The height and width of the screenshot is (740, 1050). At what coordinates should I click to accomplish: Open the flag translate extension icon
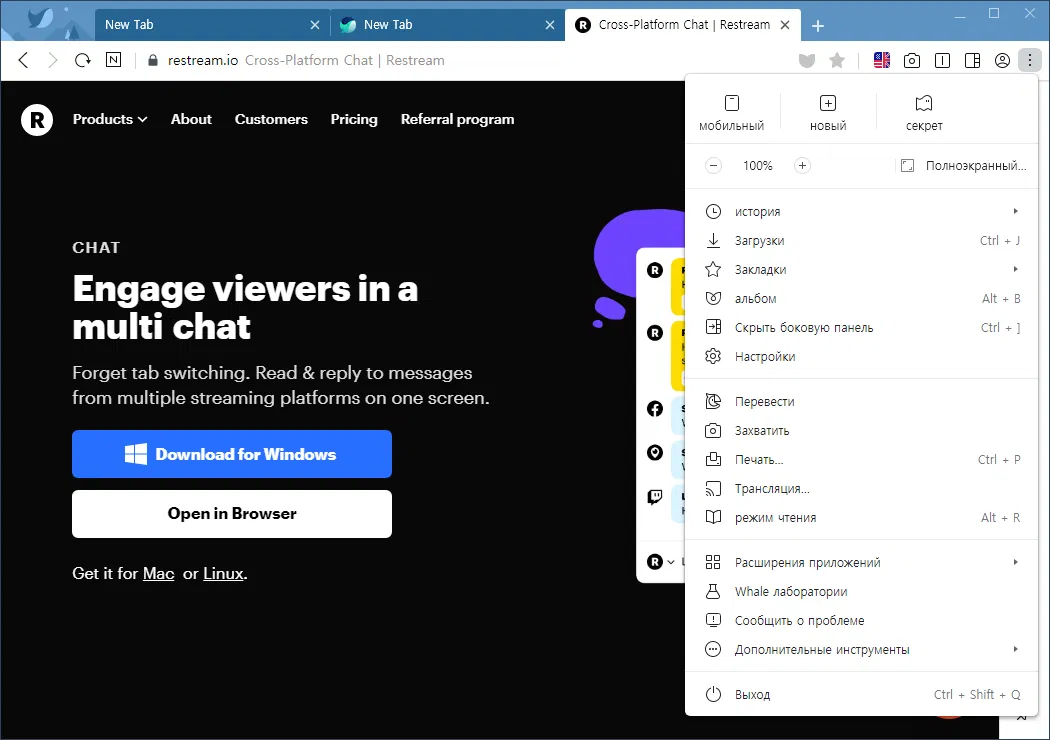882,60
